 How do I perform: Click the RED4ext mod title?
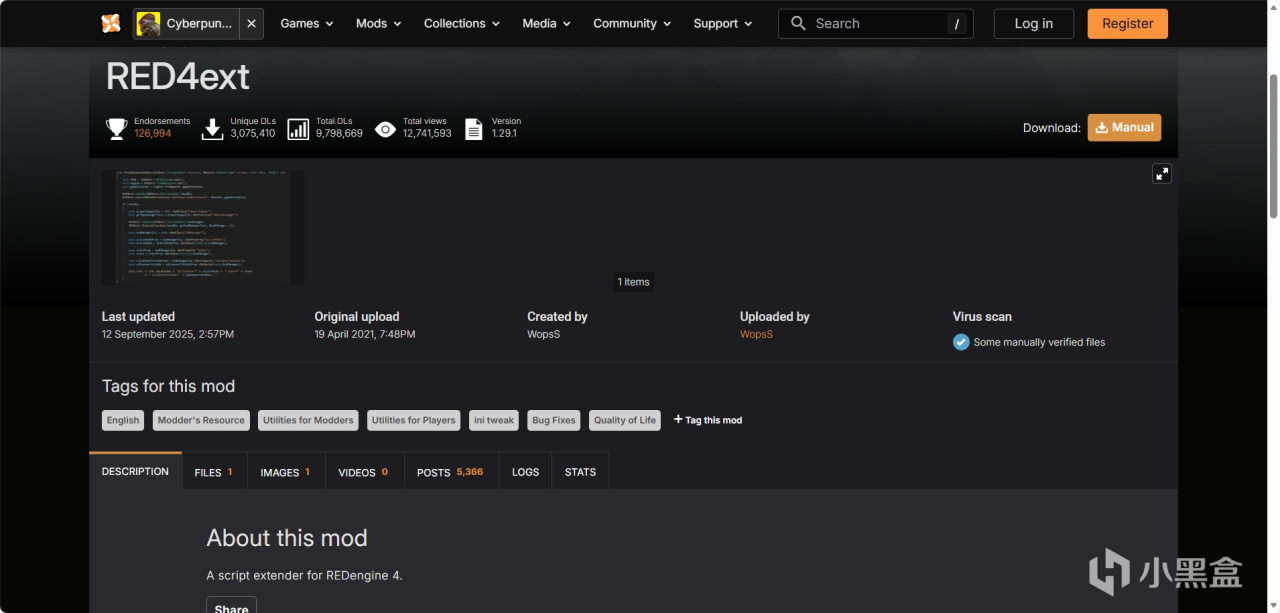(178, 76)
